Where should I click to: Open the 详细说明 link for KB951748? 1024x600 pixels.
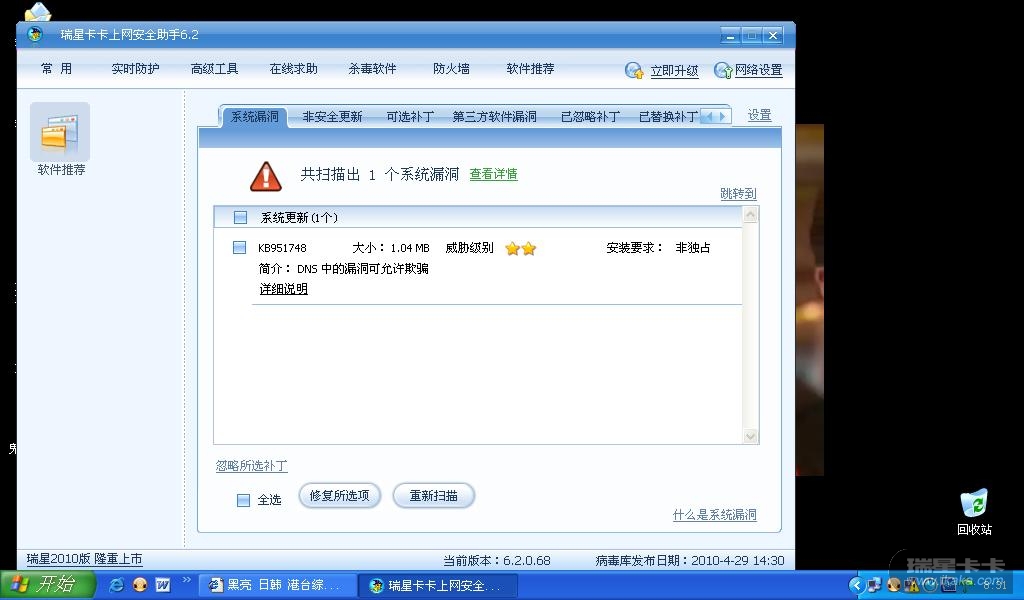tap(283, 289)
